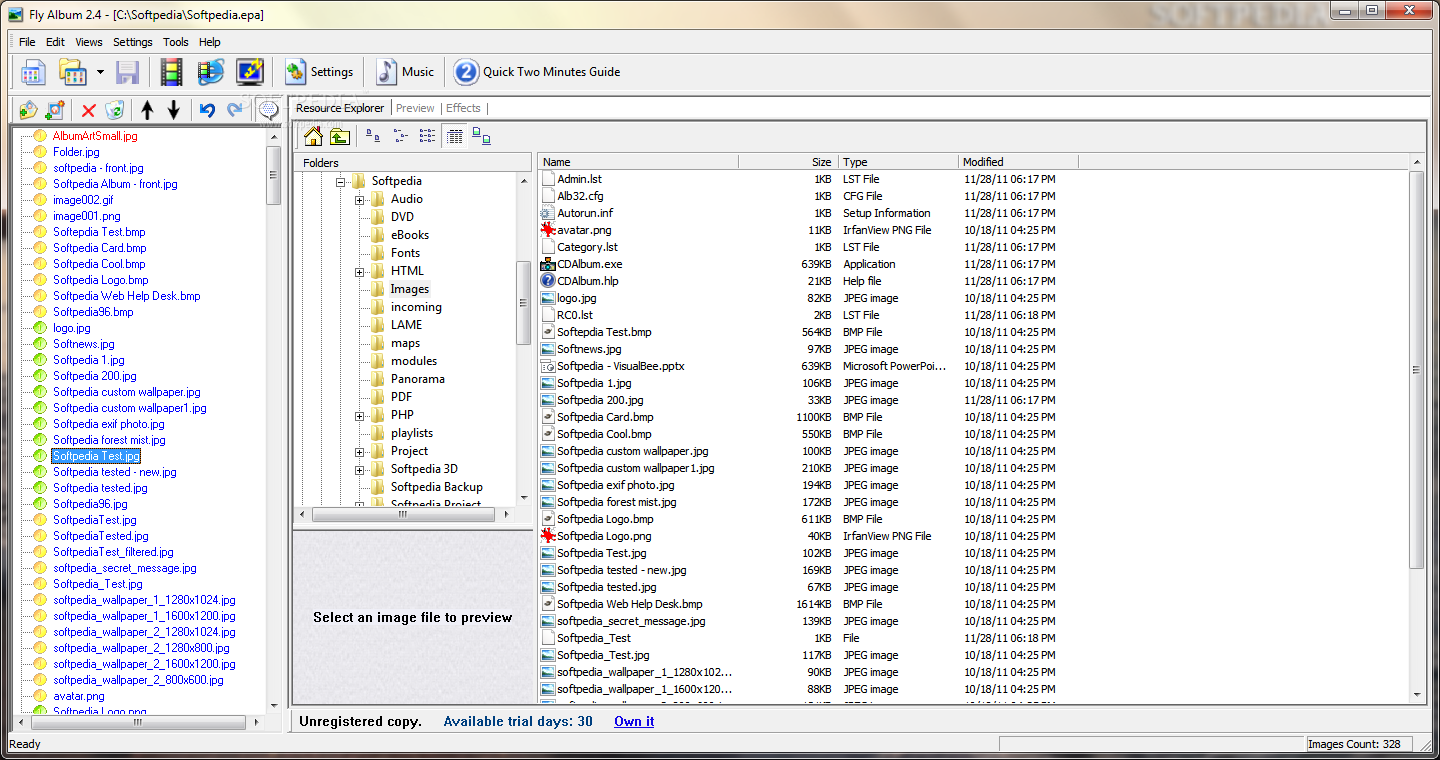Image resolution: width=1440 pixels, height=760 pixels.
Task: Click the film strip slideshow icon
Action: coord(172,72)
